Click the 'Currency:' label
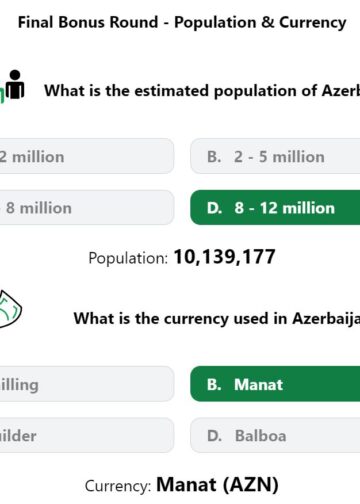 pos(118,486)
